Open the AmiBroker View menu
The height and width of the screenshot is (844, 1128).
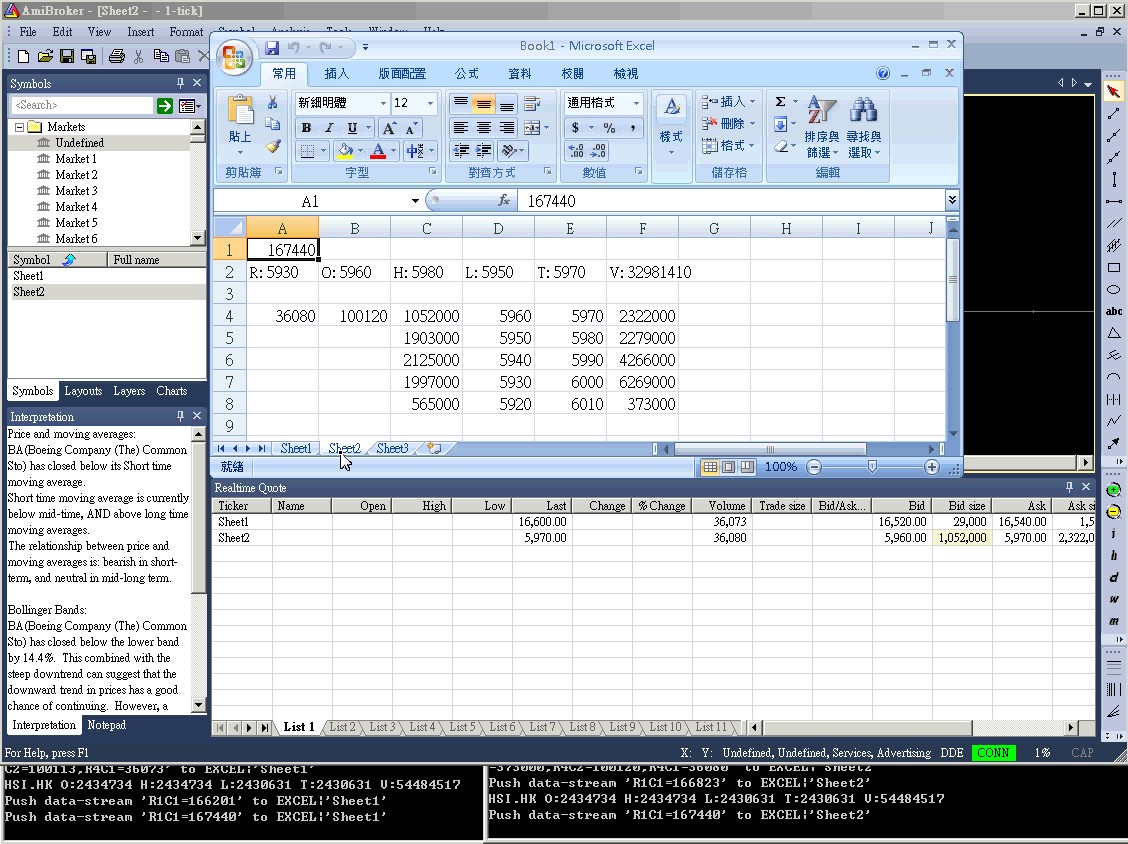coord(99,32)
